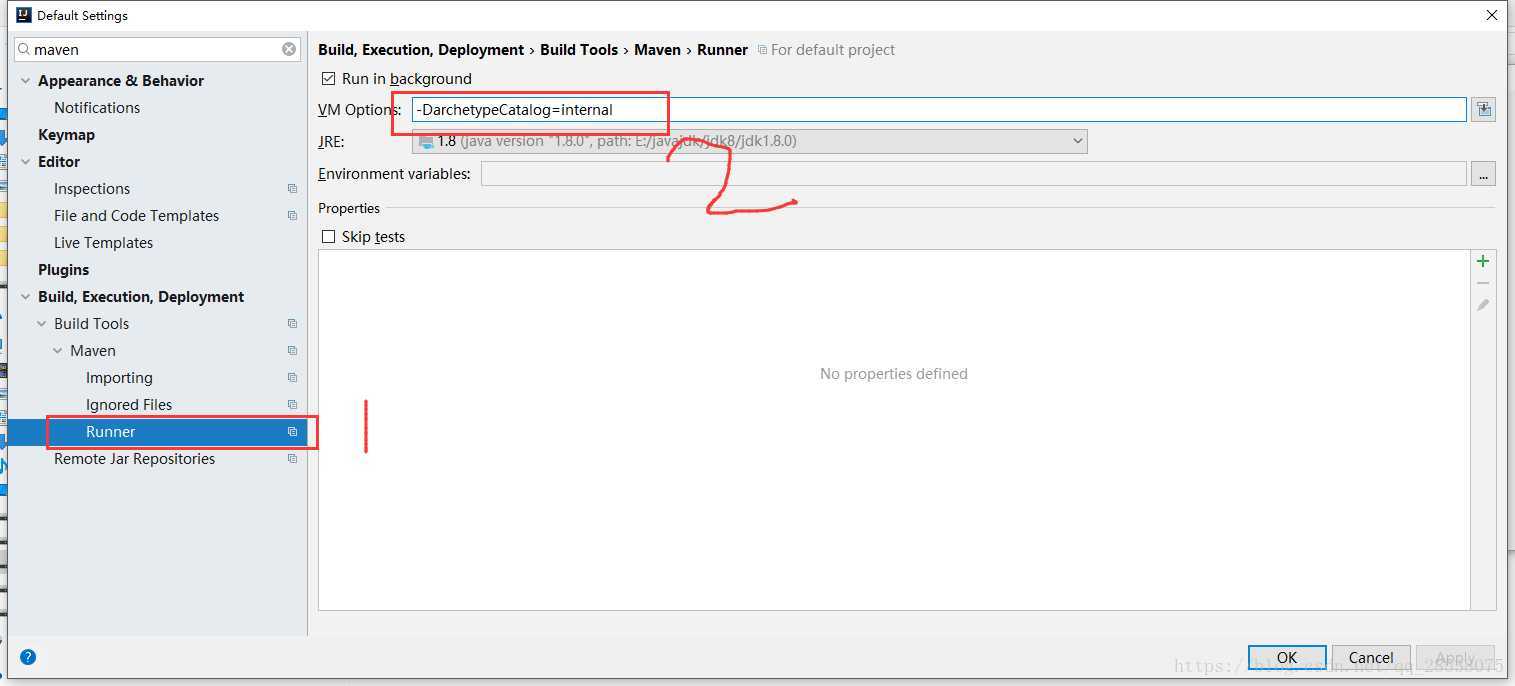Select Notifications settings page
This screenshot has height=686, width=1515.
point(97,108)
